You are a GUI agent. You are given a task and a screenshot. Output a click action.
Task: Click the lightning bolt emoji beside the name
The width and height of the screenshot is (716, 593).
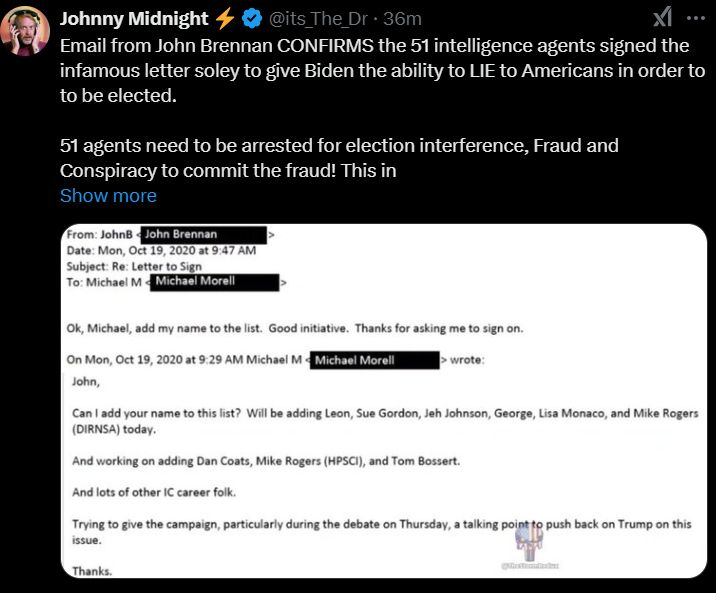click(x=223, y=19)
